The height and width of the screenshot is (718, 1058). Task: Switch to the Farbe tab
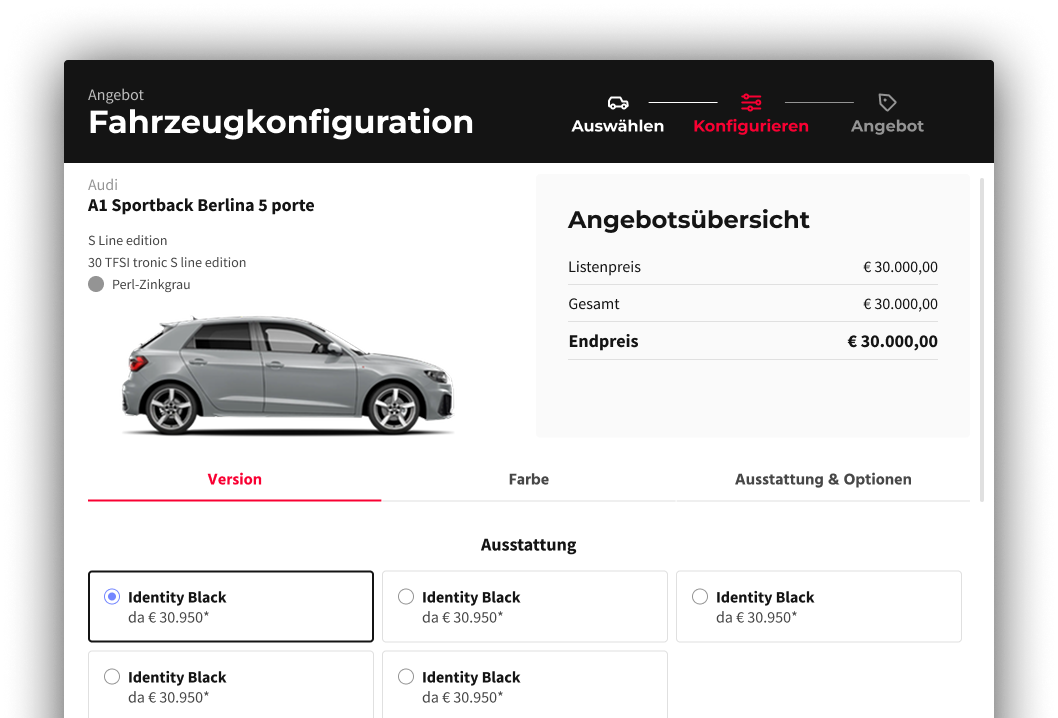(x=528, y=479)
